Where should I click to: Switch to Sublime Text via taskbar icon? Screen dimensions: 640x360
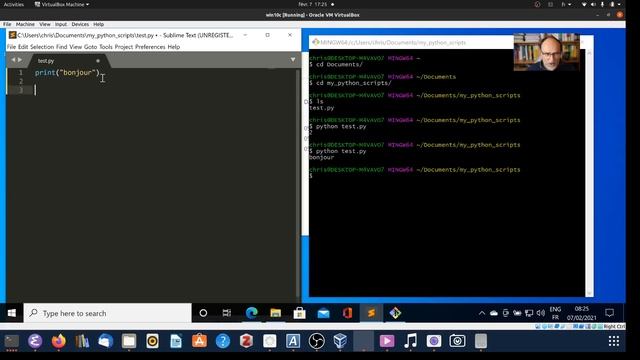coord(371,313)
